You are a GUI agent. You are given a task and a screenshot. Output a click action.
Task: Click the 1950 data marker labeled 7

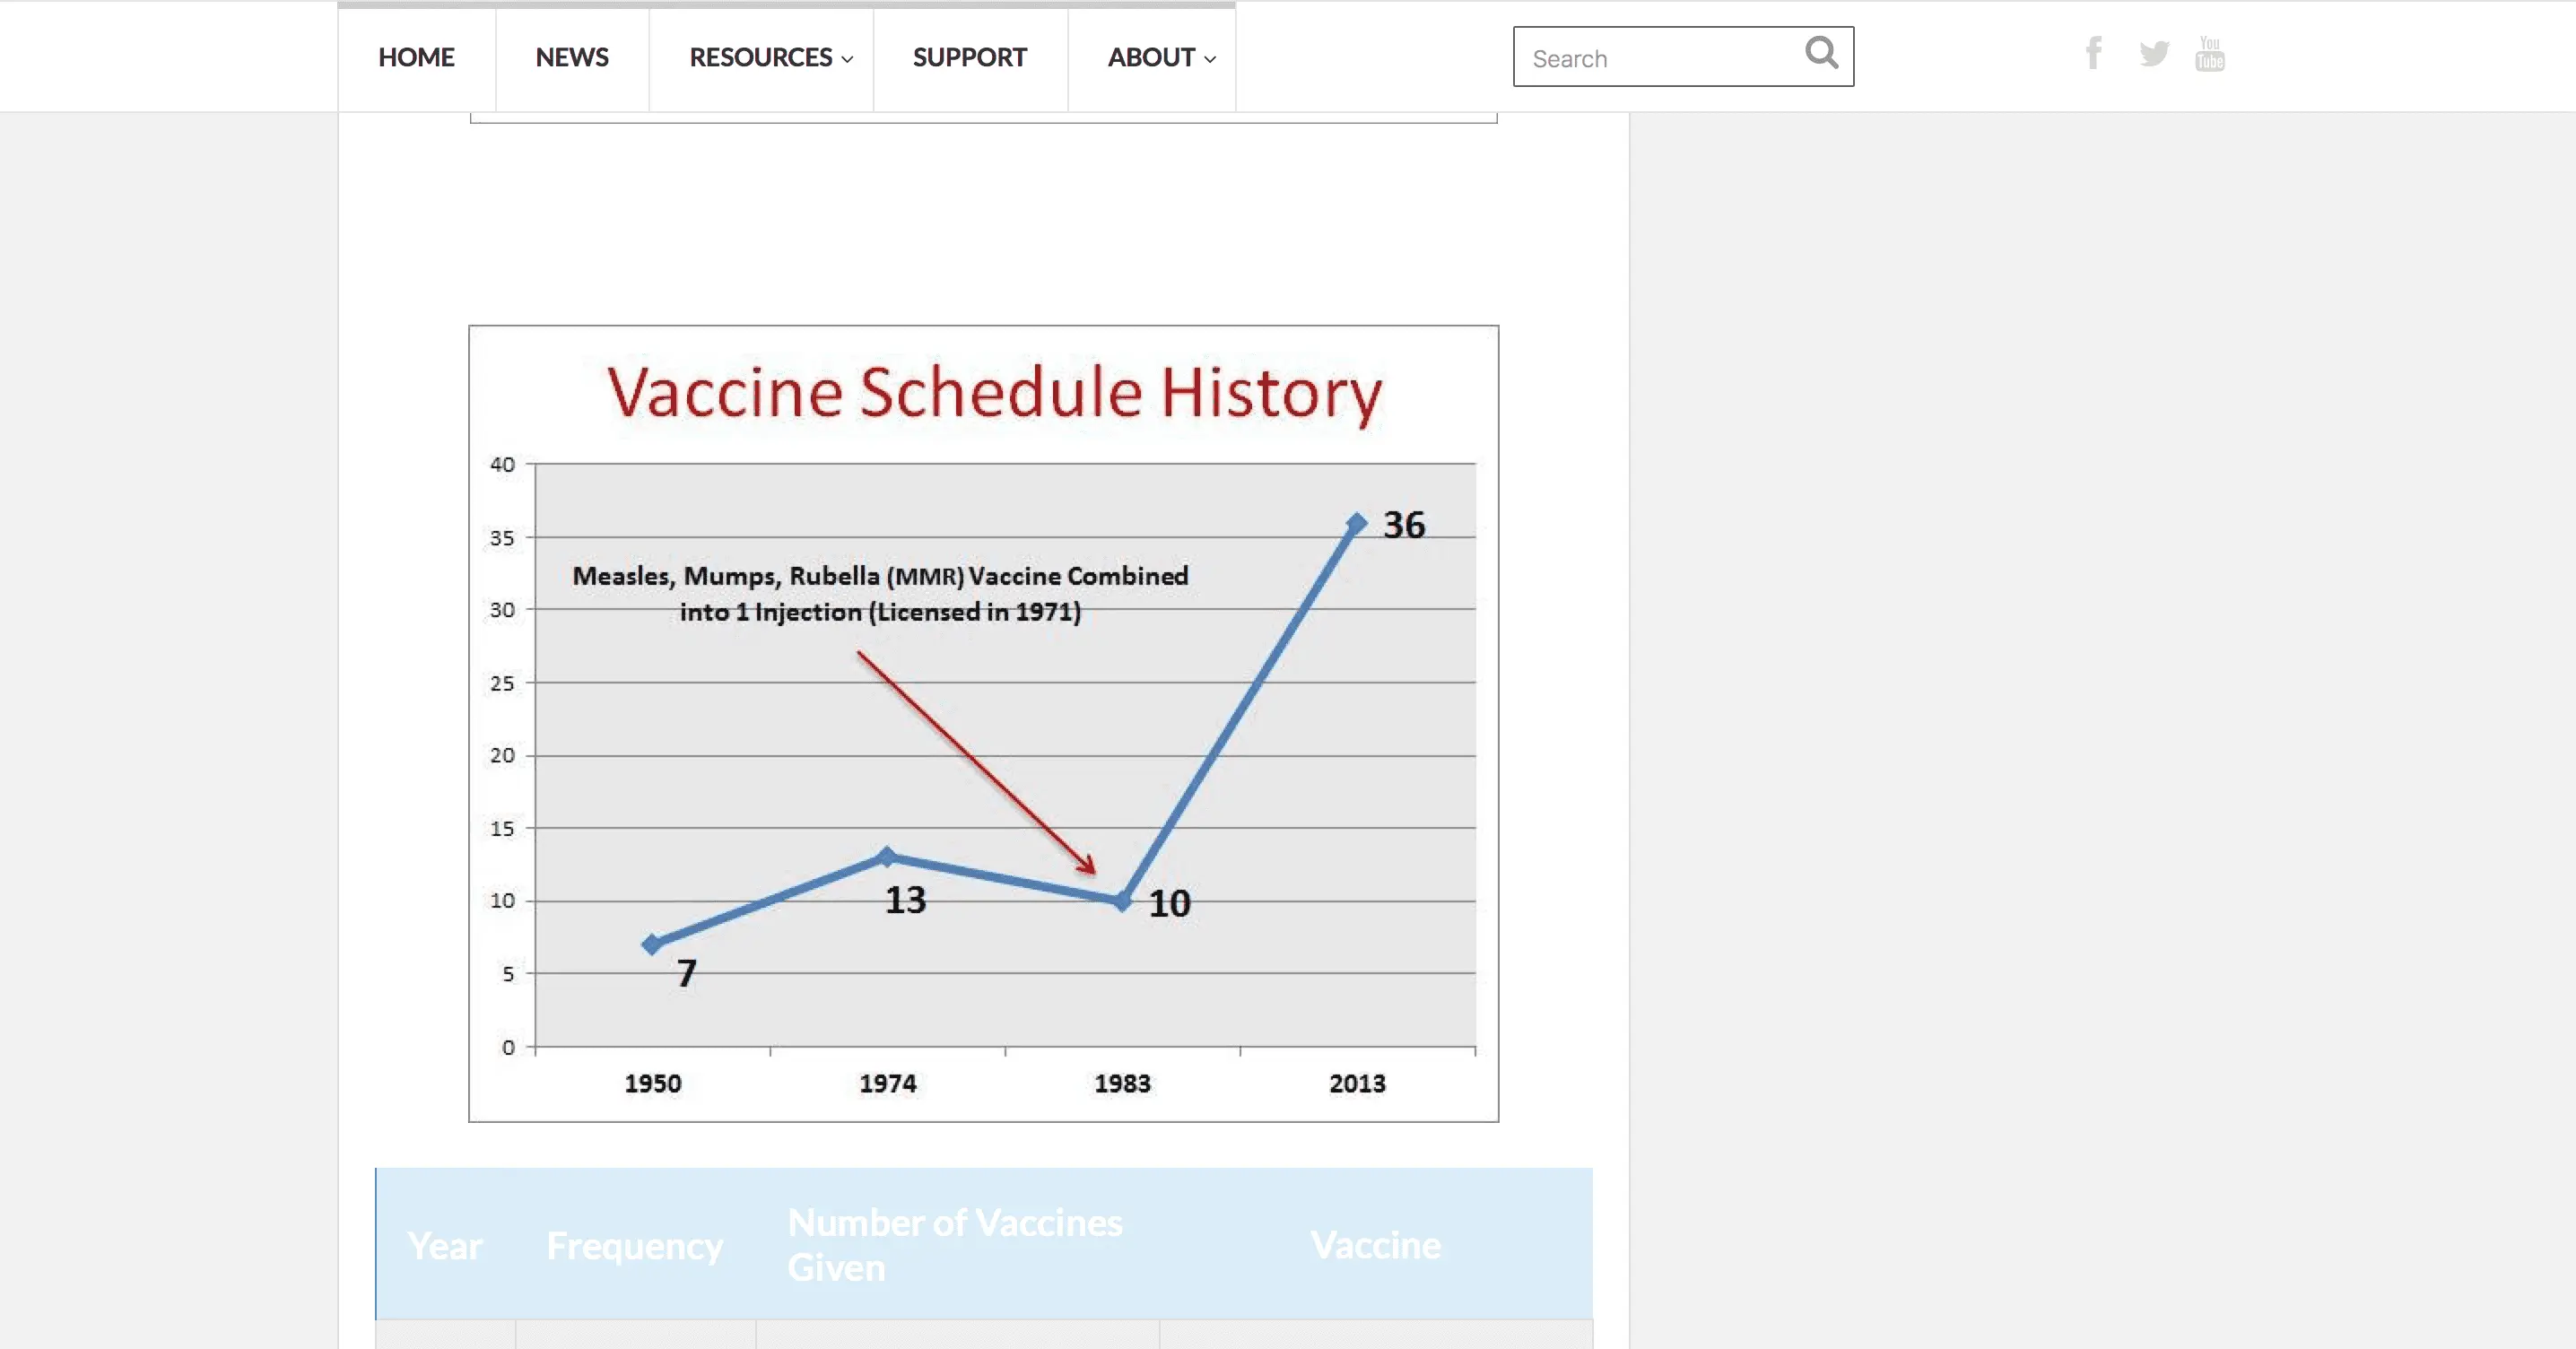pos(652,944)
